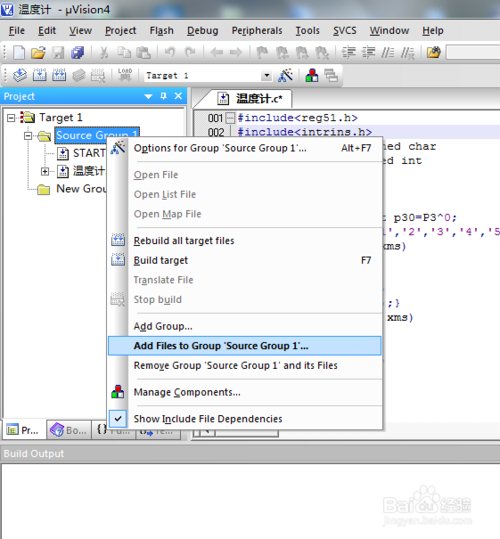Click the Save All icon
The height and width of the screenshot is (539, 500).
click(78, 53)
